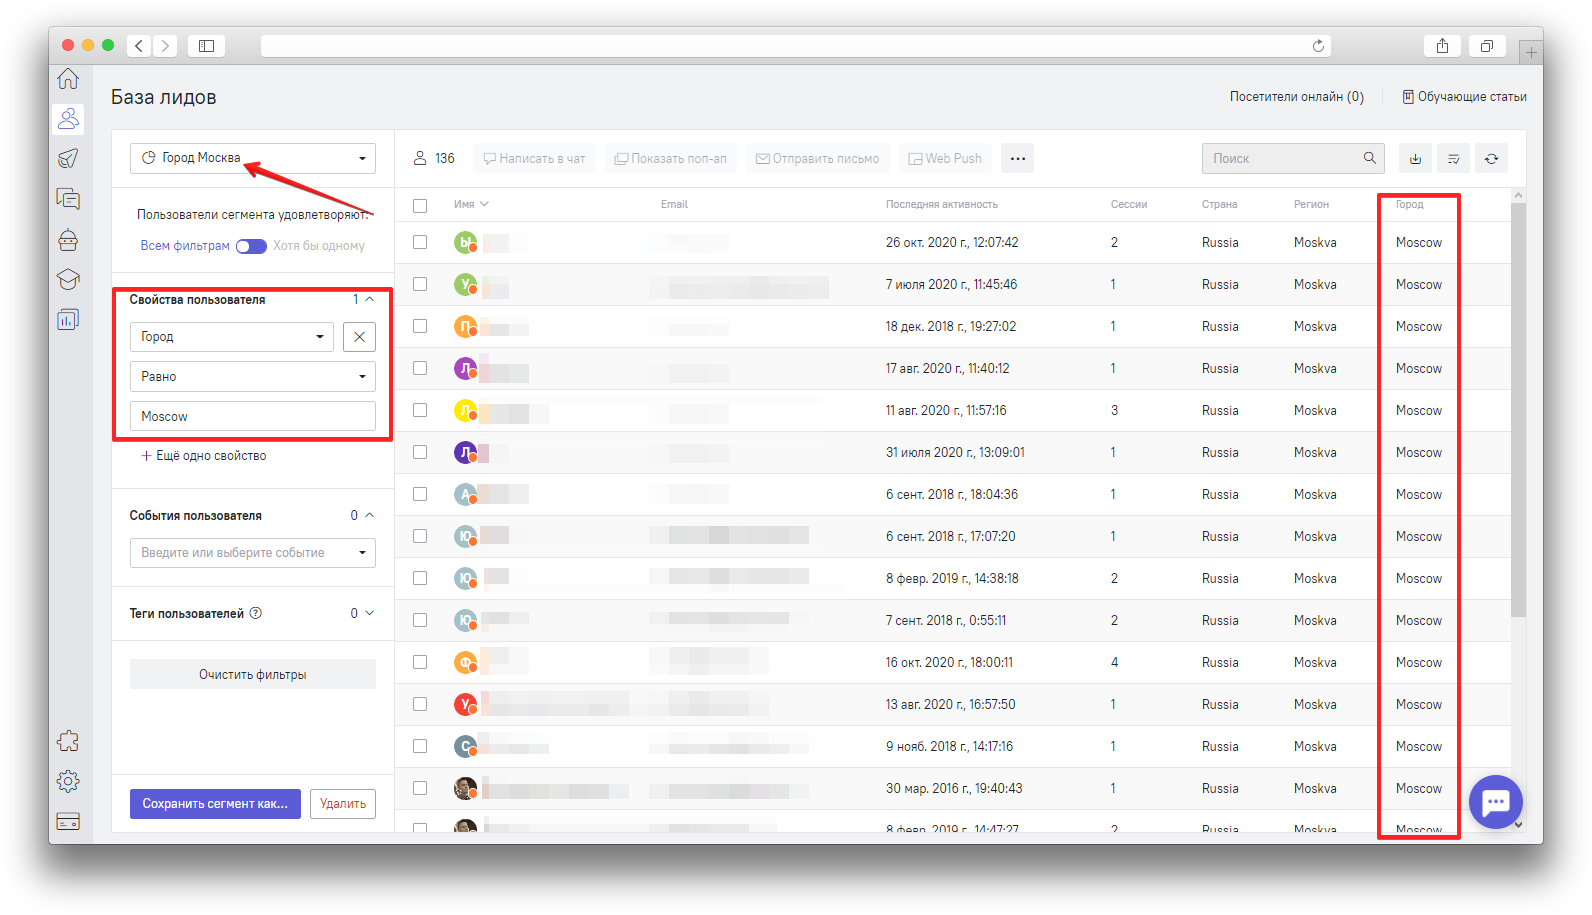Open the leads users icon in sidebar
This screenshot has width=1592, height=915.
click(68, 119)
